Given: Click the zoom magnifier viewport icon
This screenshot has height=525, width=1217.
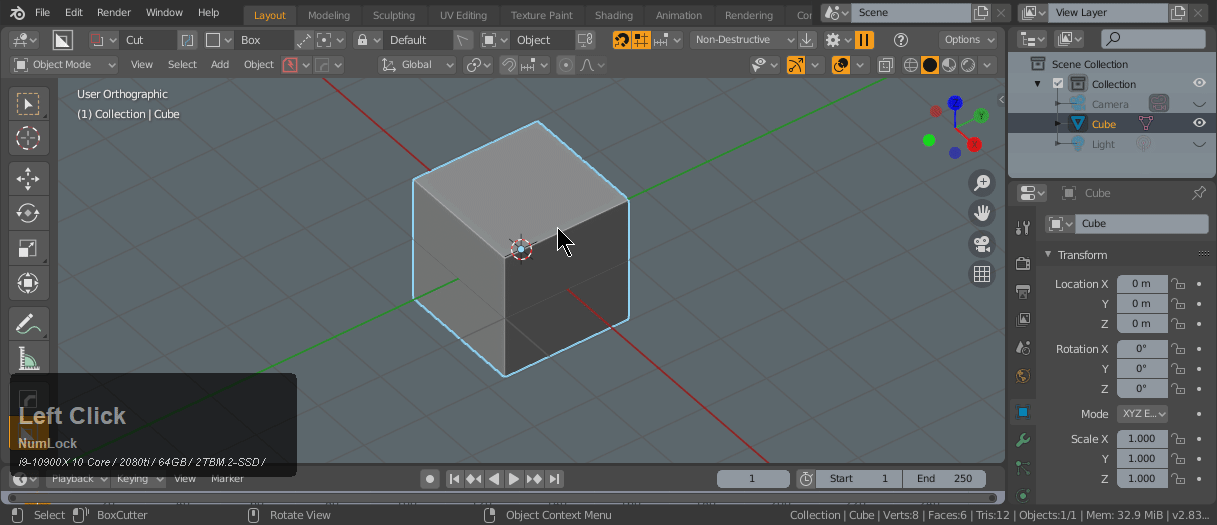Looking at the screenshot, I should [x=982, y=182].
